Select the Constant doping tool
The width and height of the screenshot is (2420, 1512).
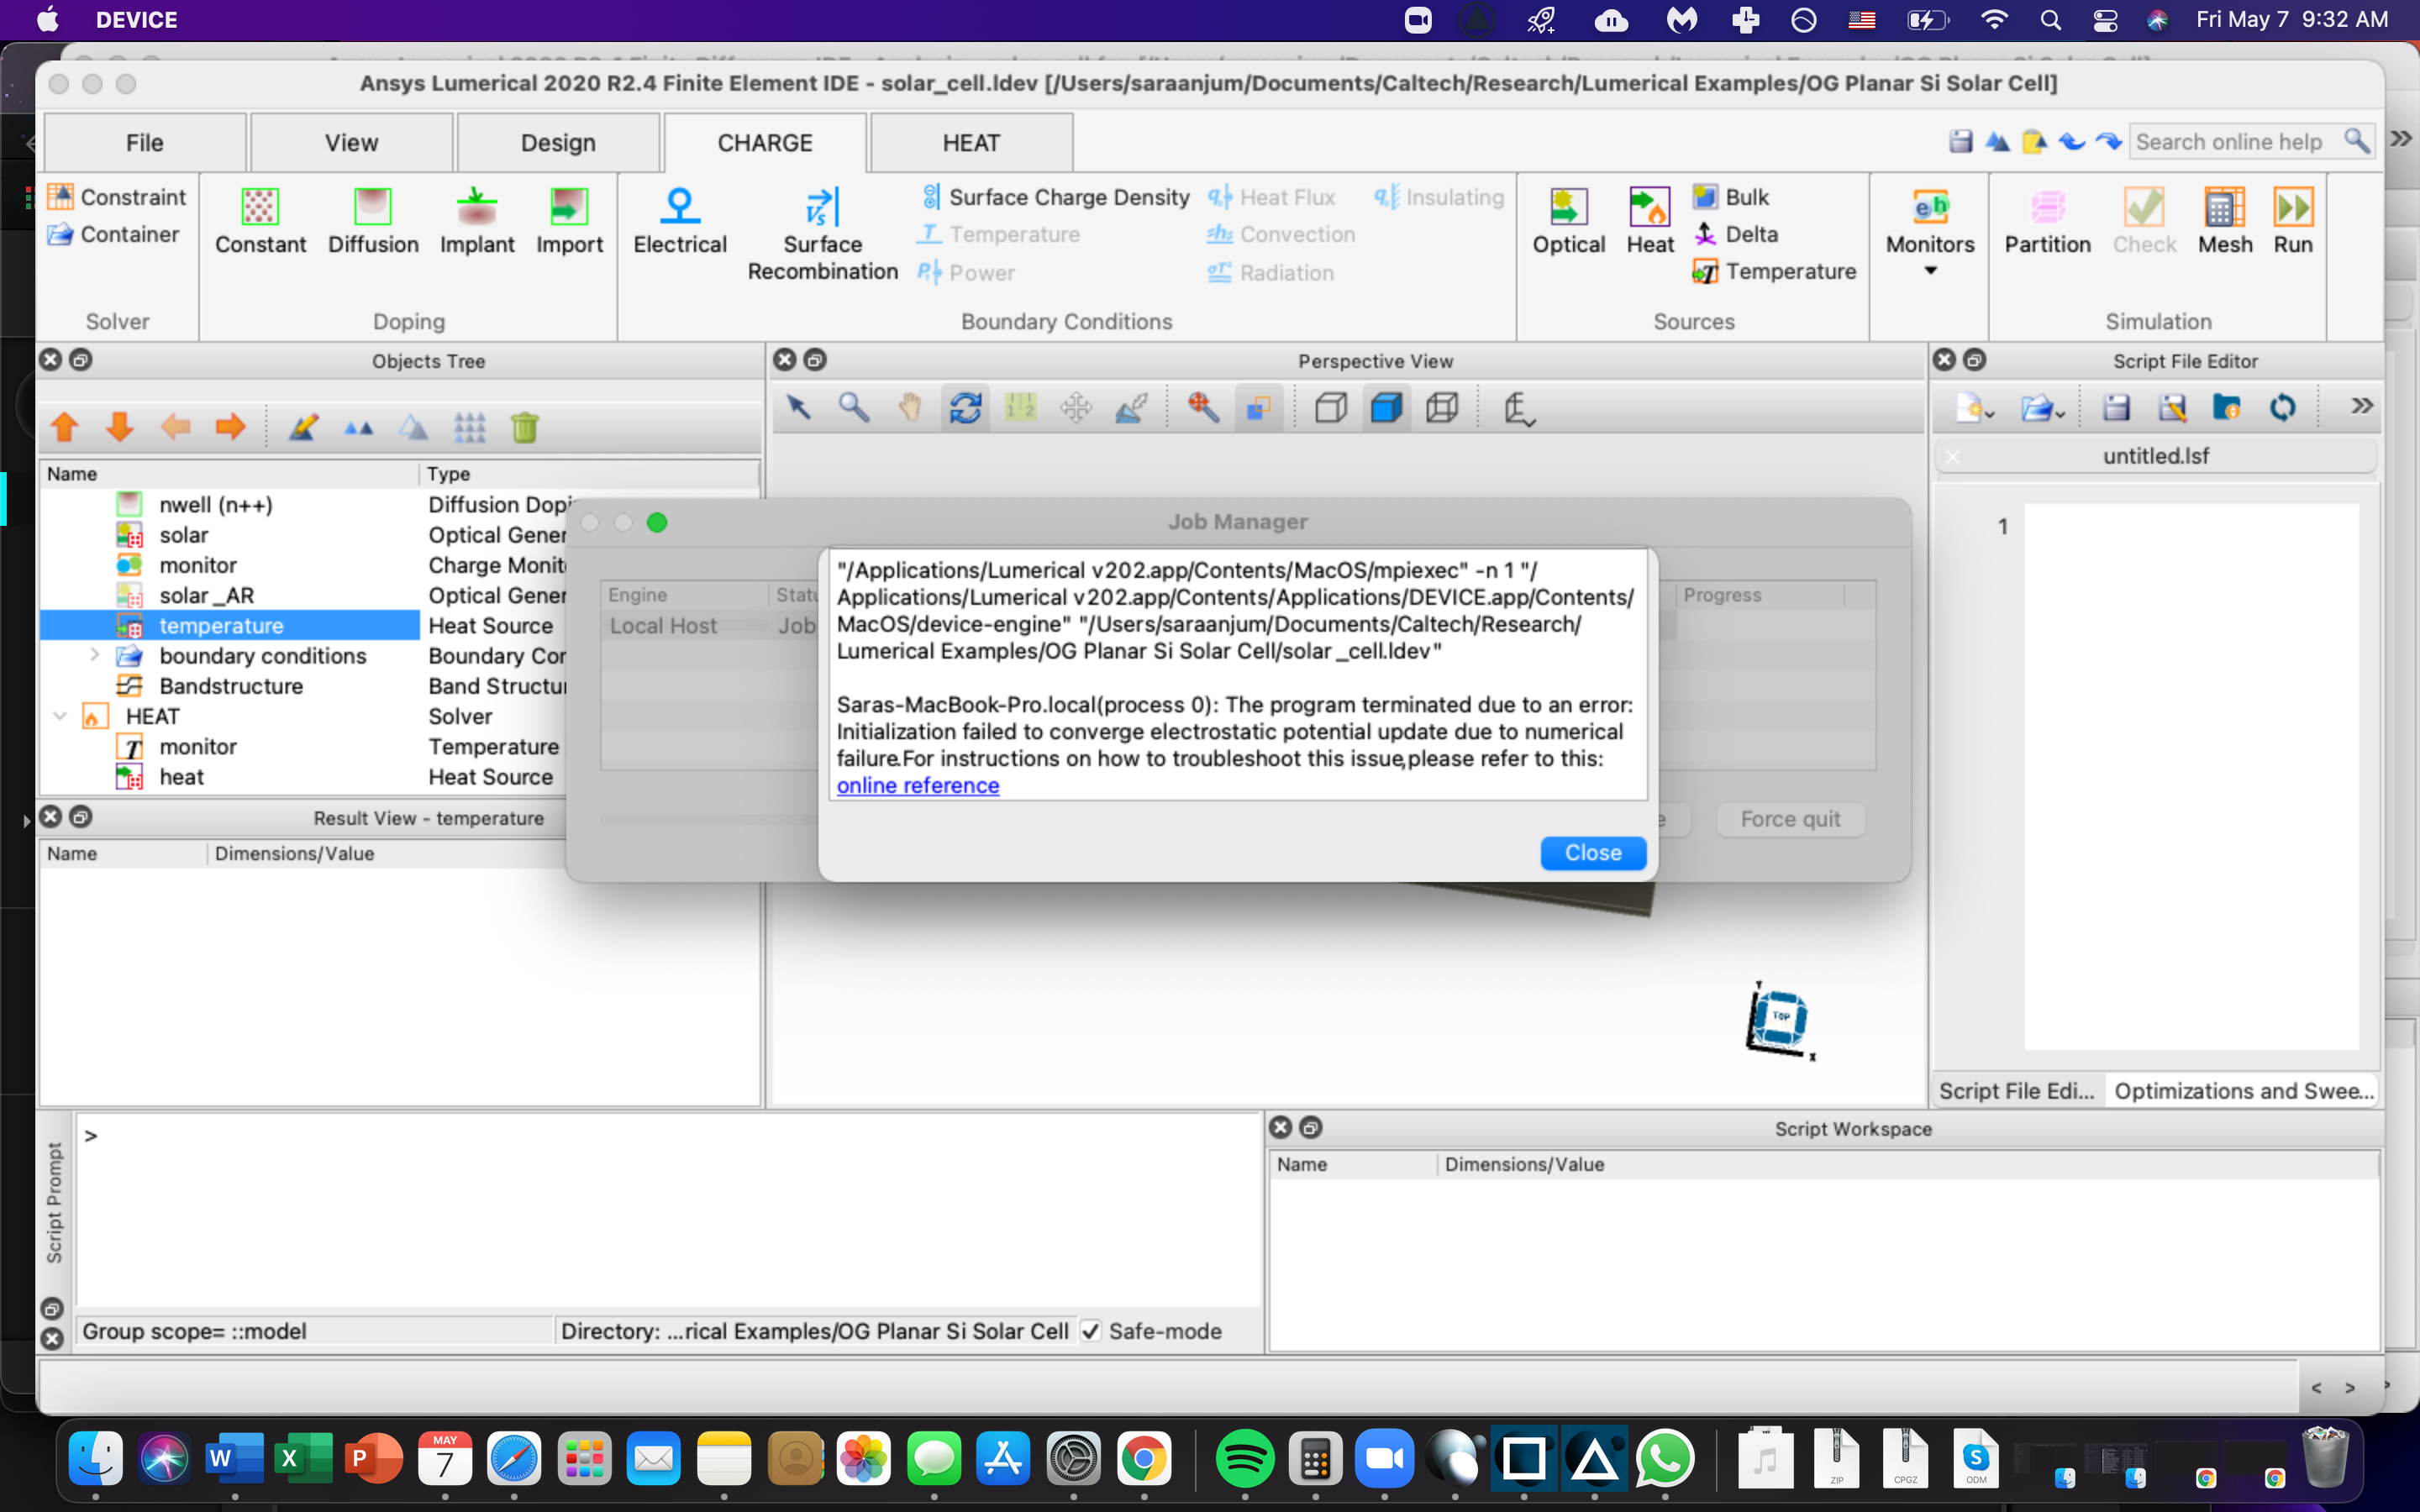[260, 222]
